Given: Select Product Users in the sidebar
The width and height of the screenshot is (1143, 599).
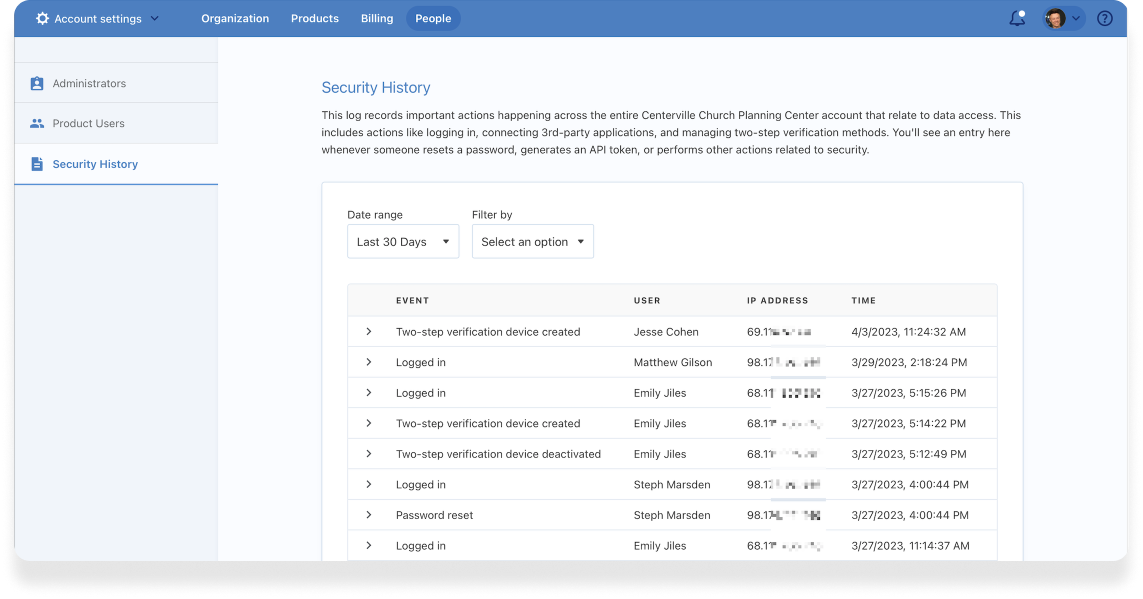Looking at the screenshot, I should [88, 124].
